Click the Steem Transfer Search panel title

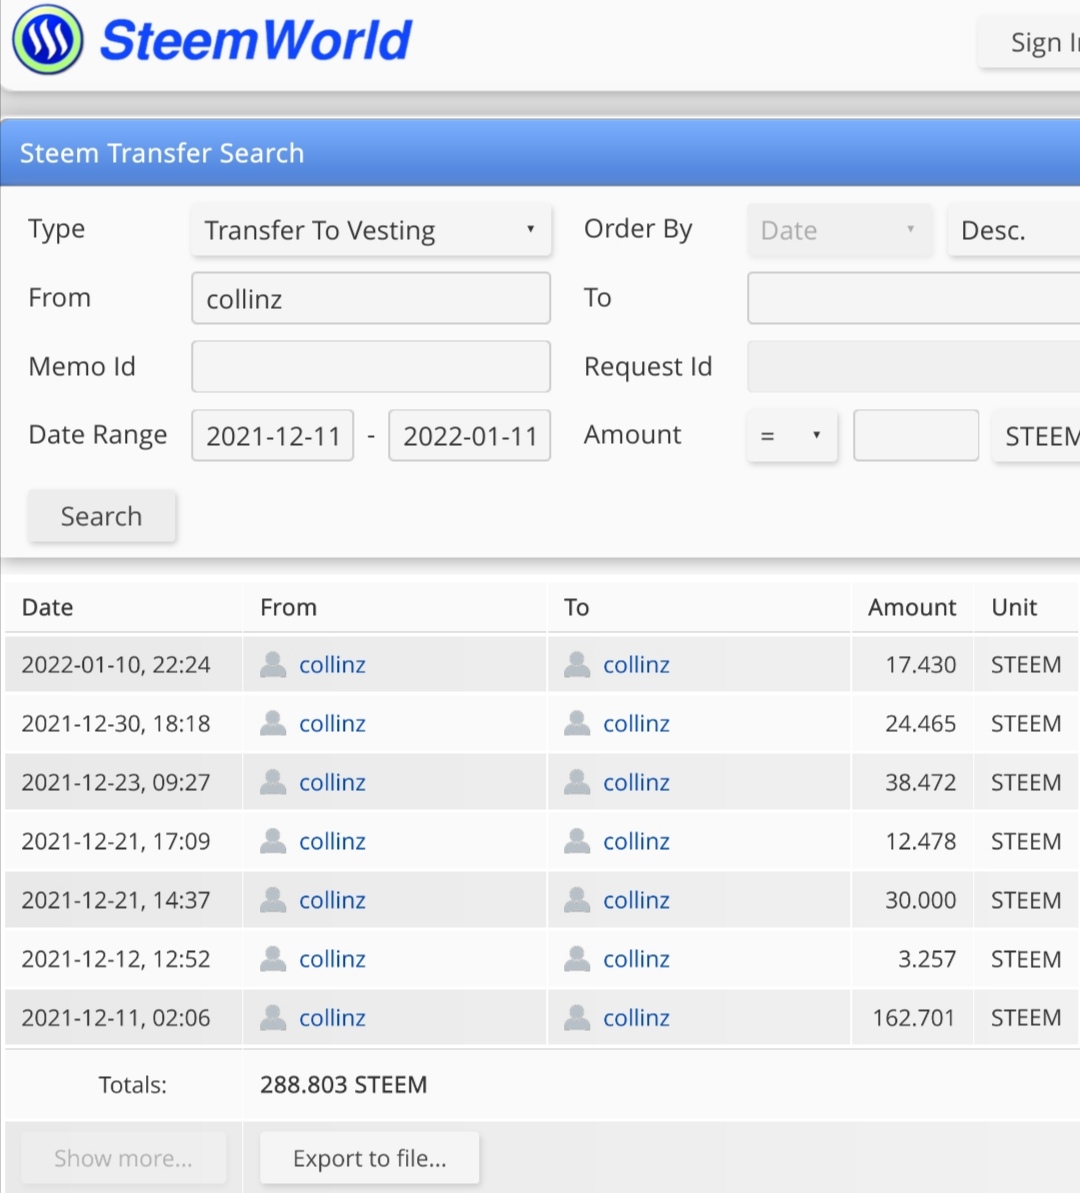tap(162, 153)
